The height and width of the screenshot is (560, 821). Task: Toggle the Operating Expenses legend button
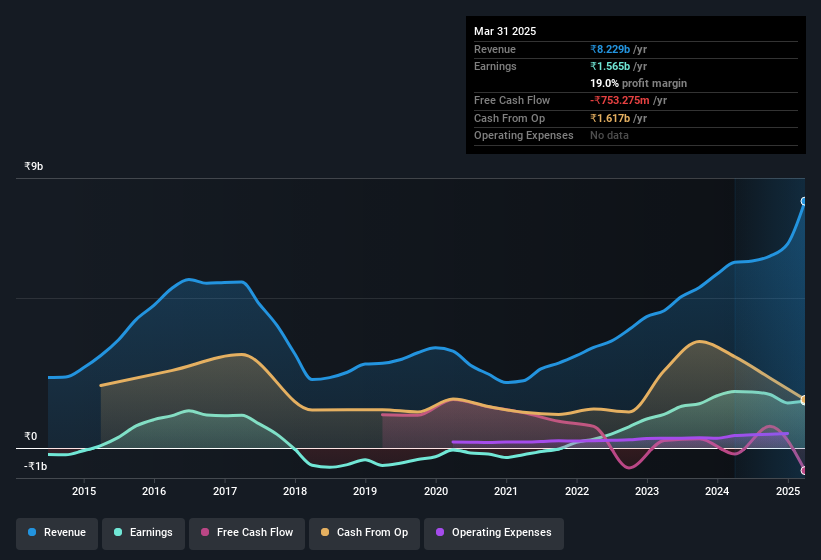pyautogui.click(x=494, y=533)
